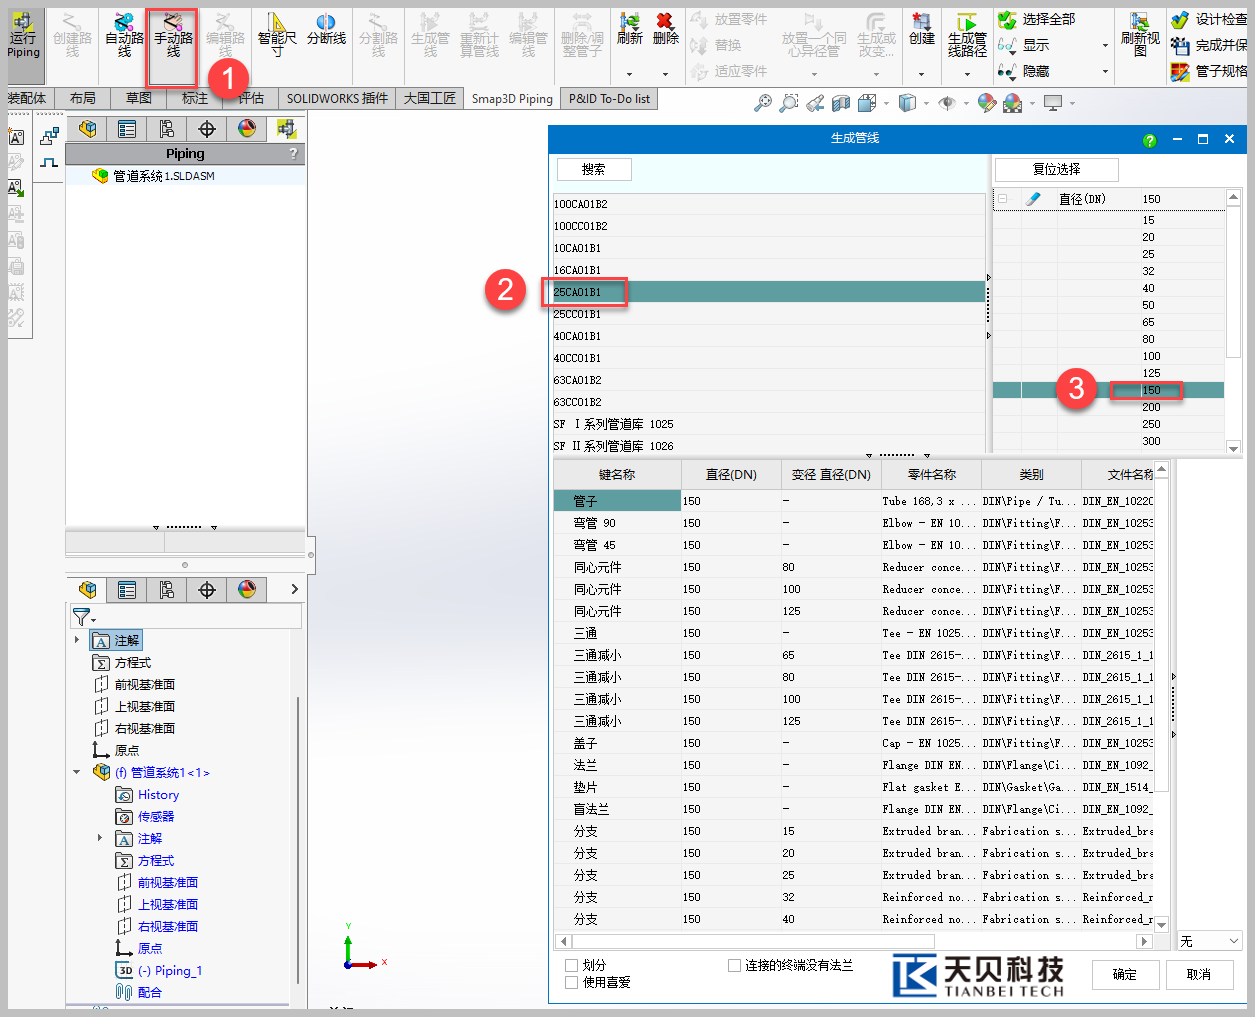The height and width of the screenshot is (1017, 1255).
Task: Click the vertical scrollbar of diameter list
Action: coord(1233,283)
